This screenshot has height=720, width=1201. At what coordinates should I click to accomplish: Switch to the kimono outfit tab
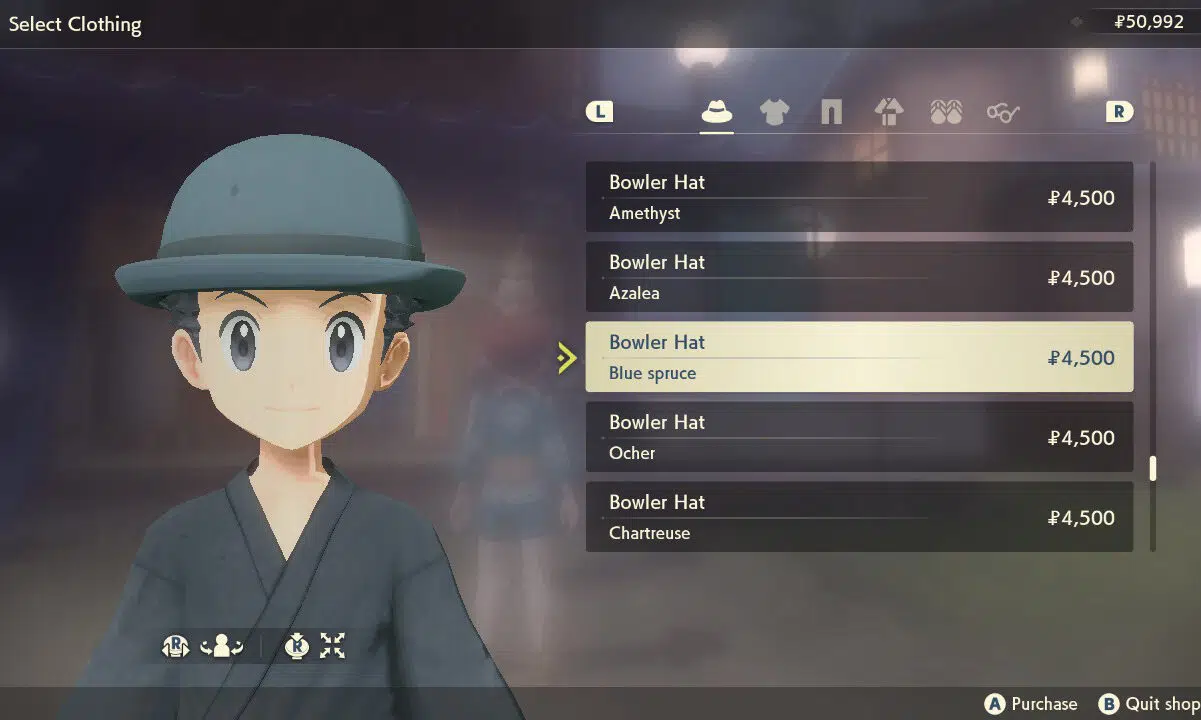point(888,112)
